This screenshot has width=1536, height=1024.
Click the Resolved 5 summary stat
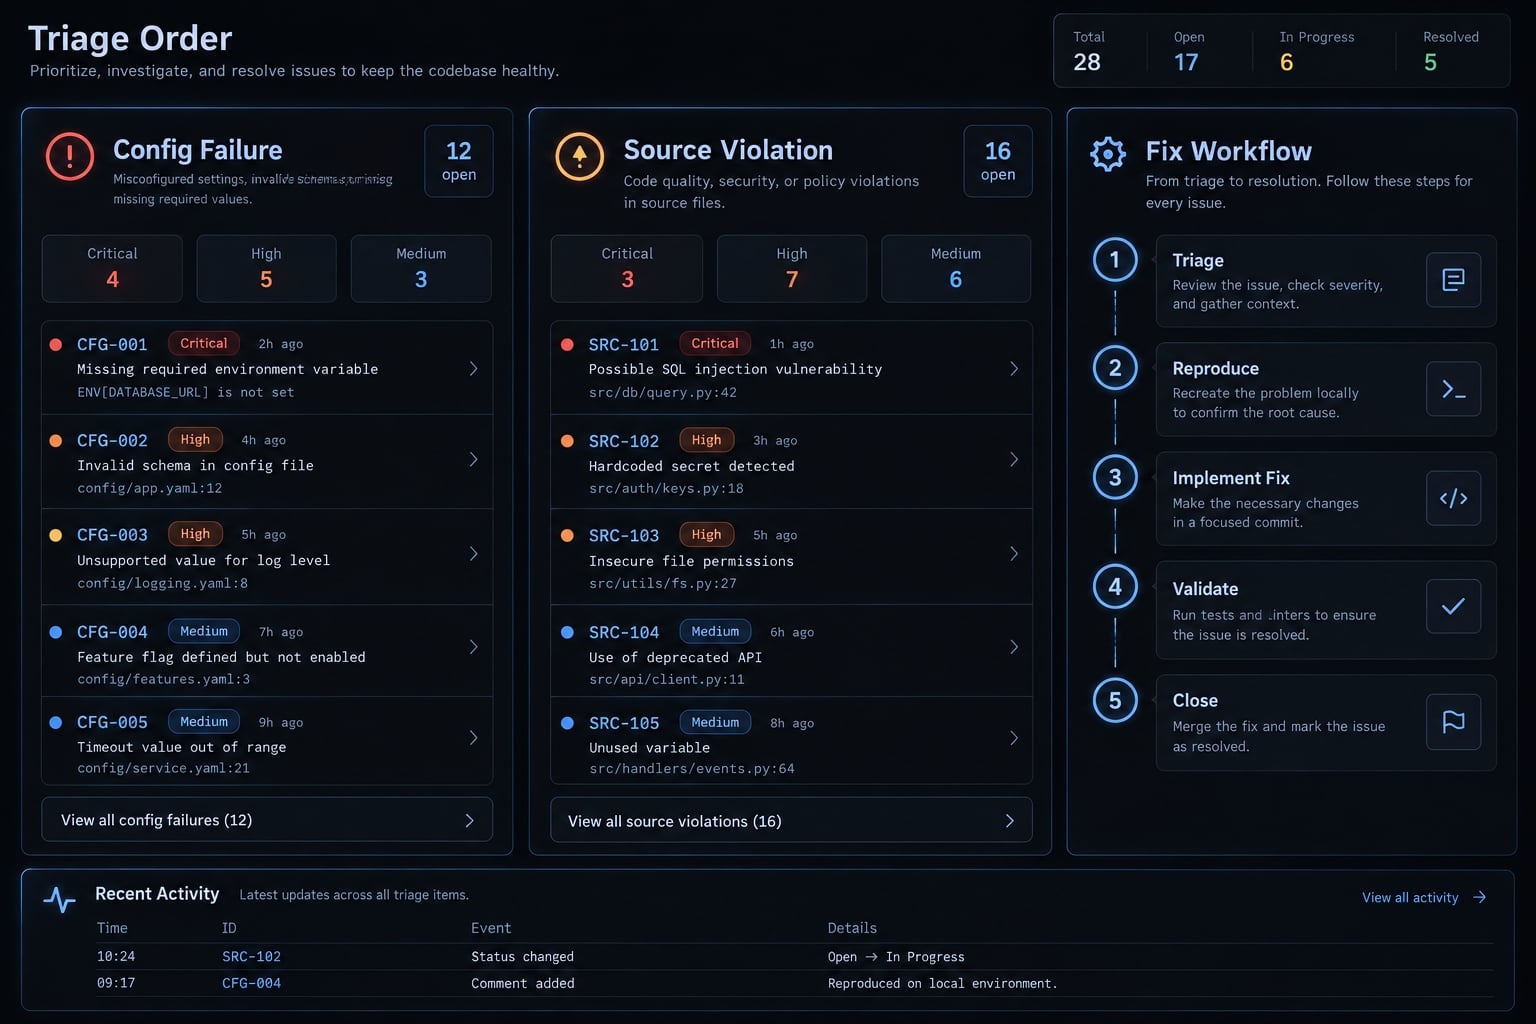[x=1451, y=51]
